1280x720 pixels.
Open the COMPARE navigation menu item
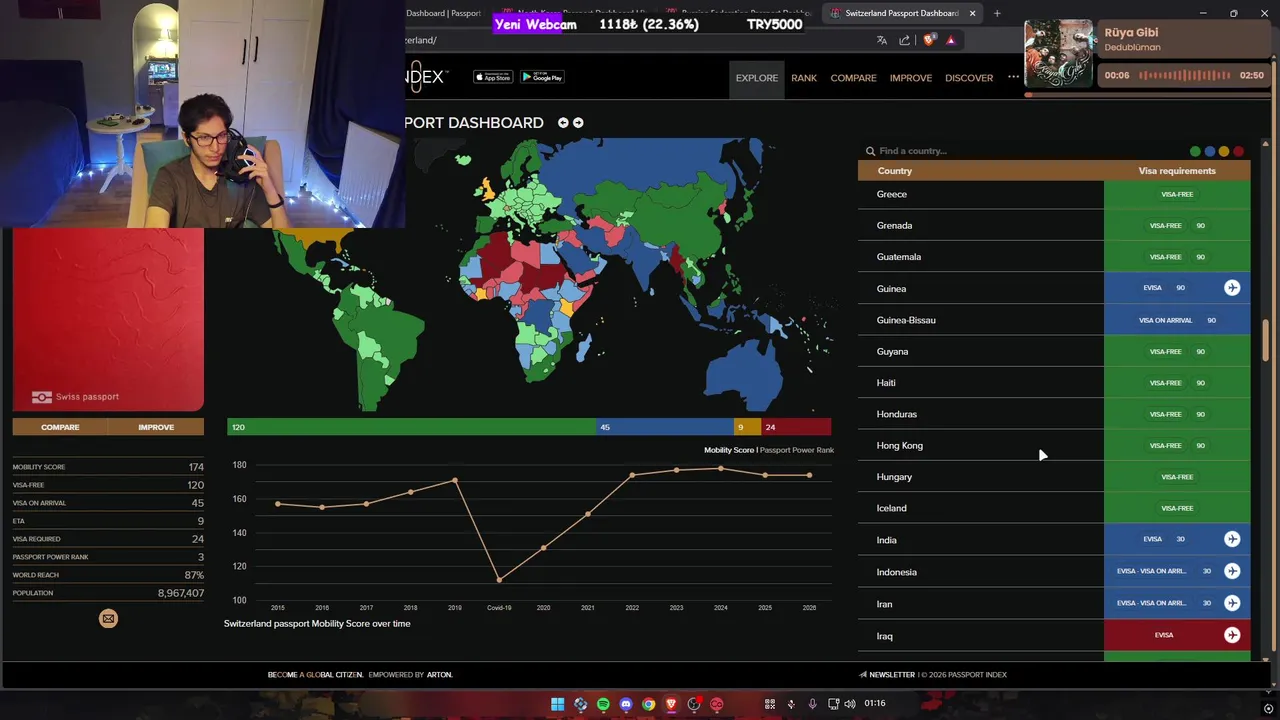853,78
